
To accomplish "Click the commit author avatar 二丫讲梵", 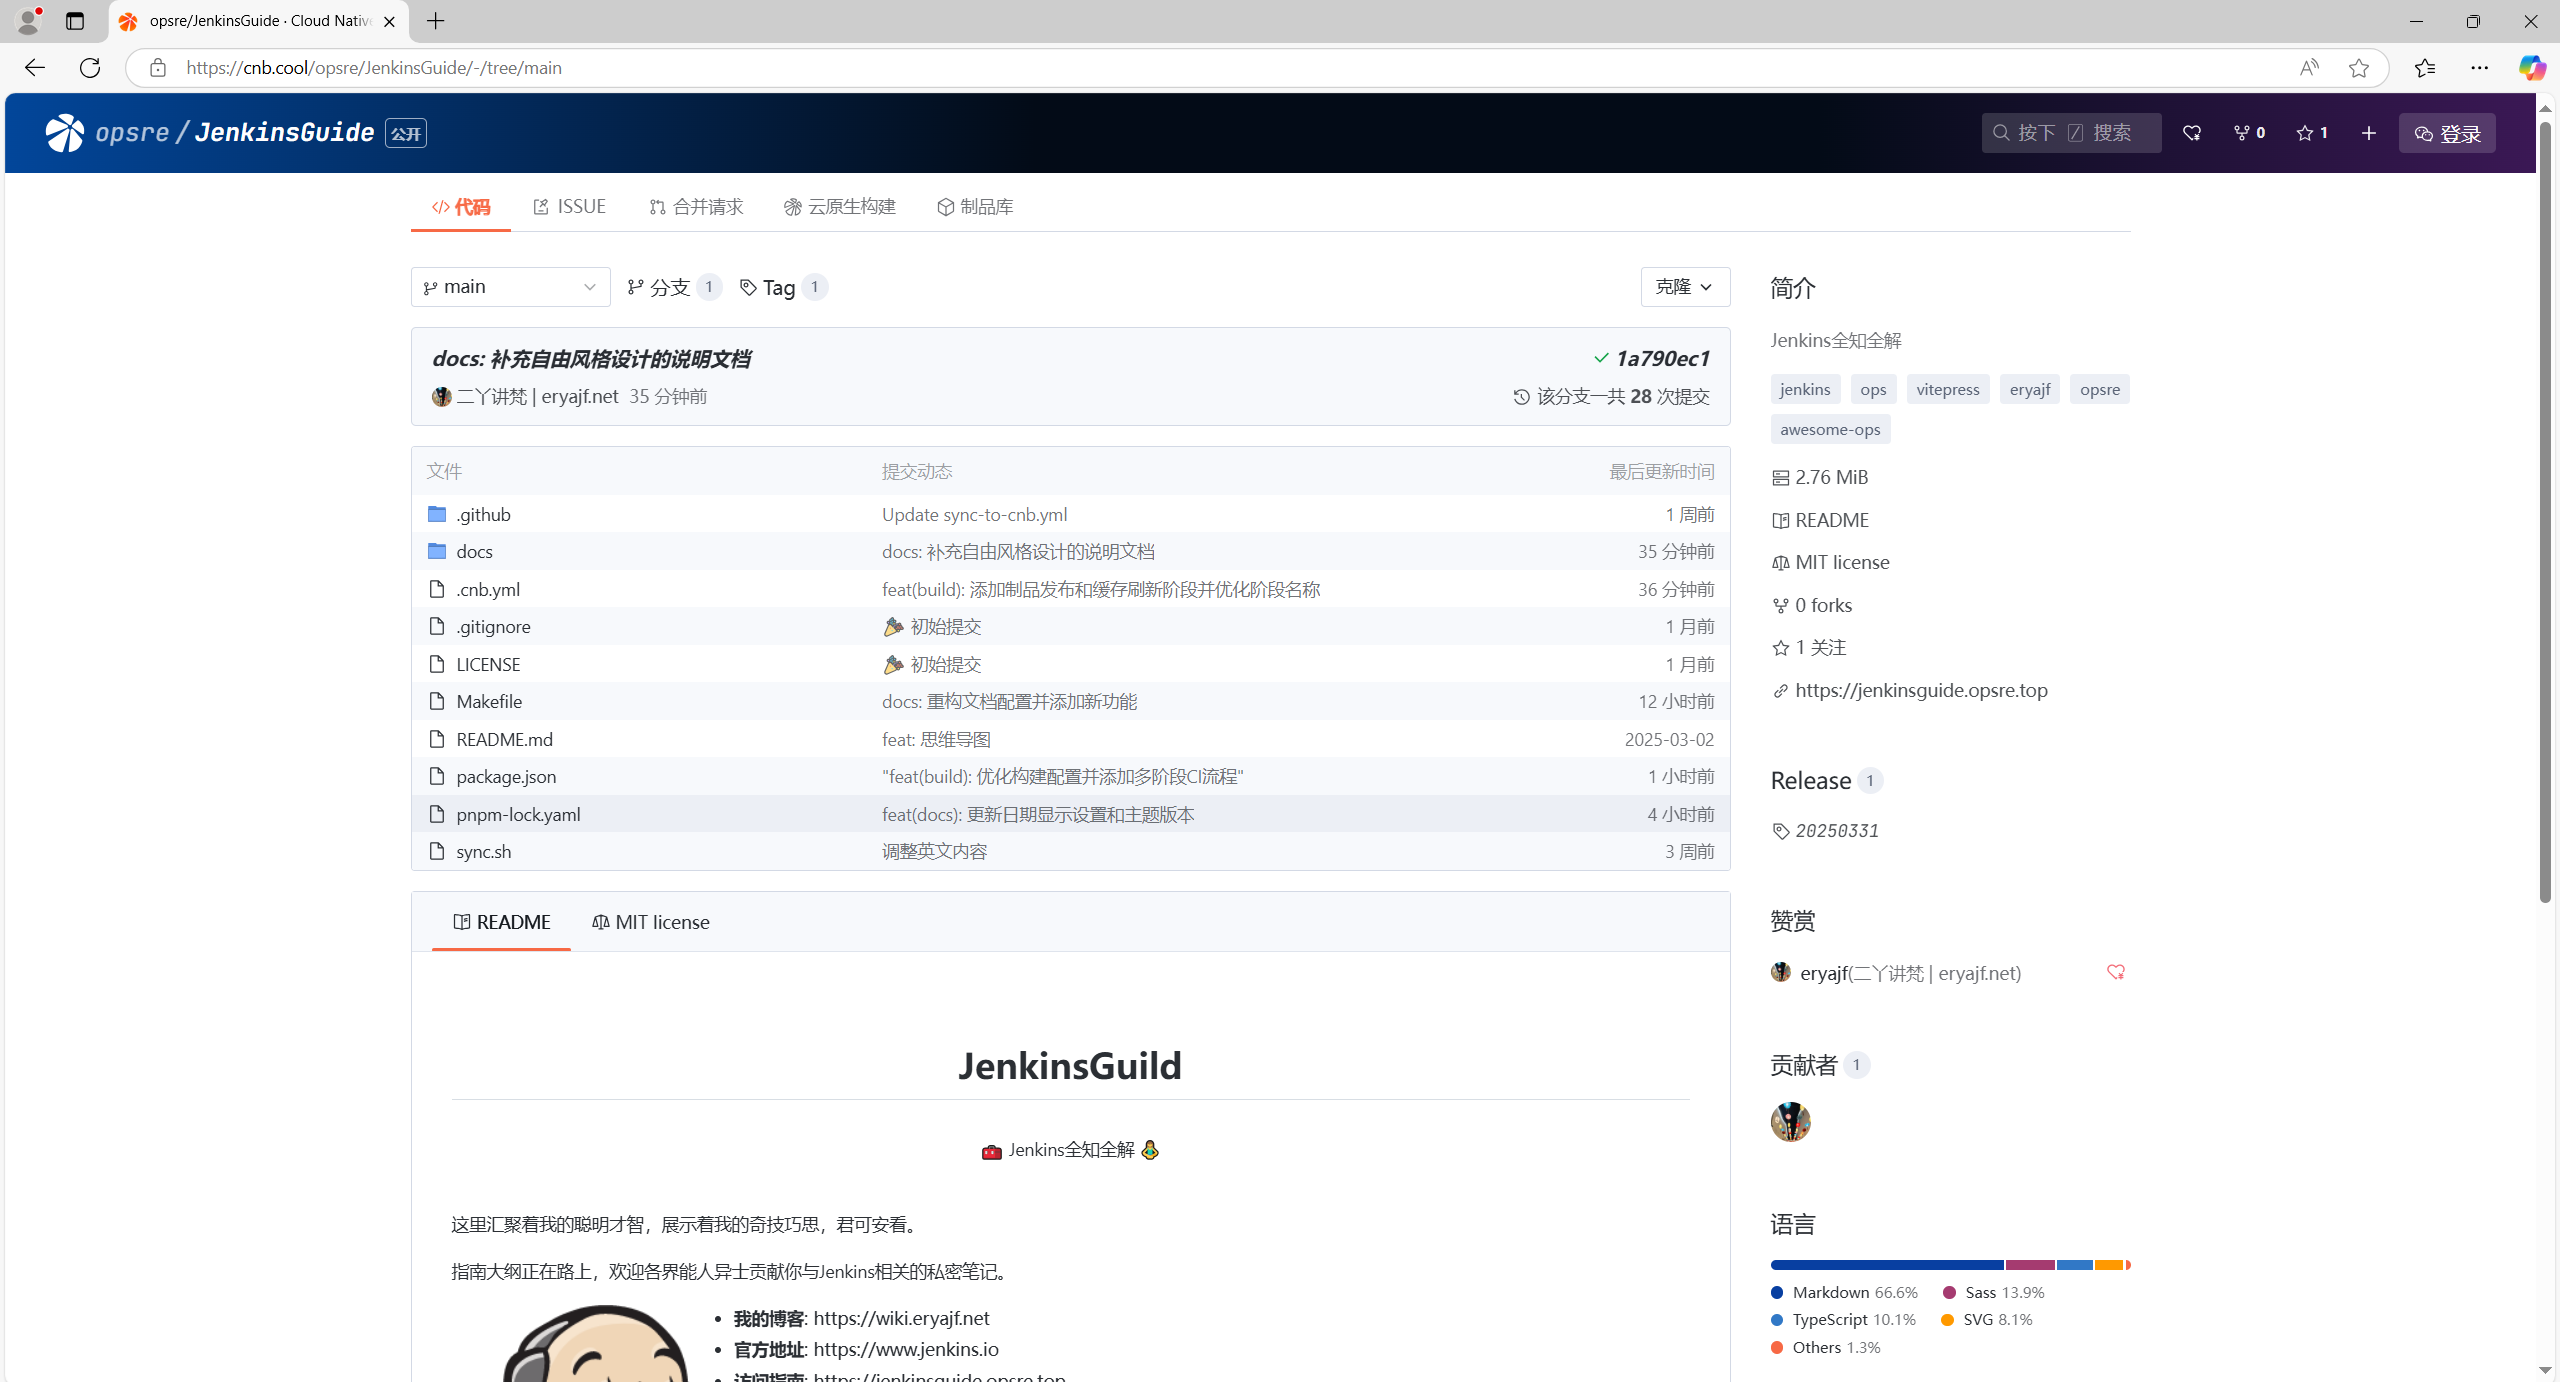I will click(x=441, y=397).
